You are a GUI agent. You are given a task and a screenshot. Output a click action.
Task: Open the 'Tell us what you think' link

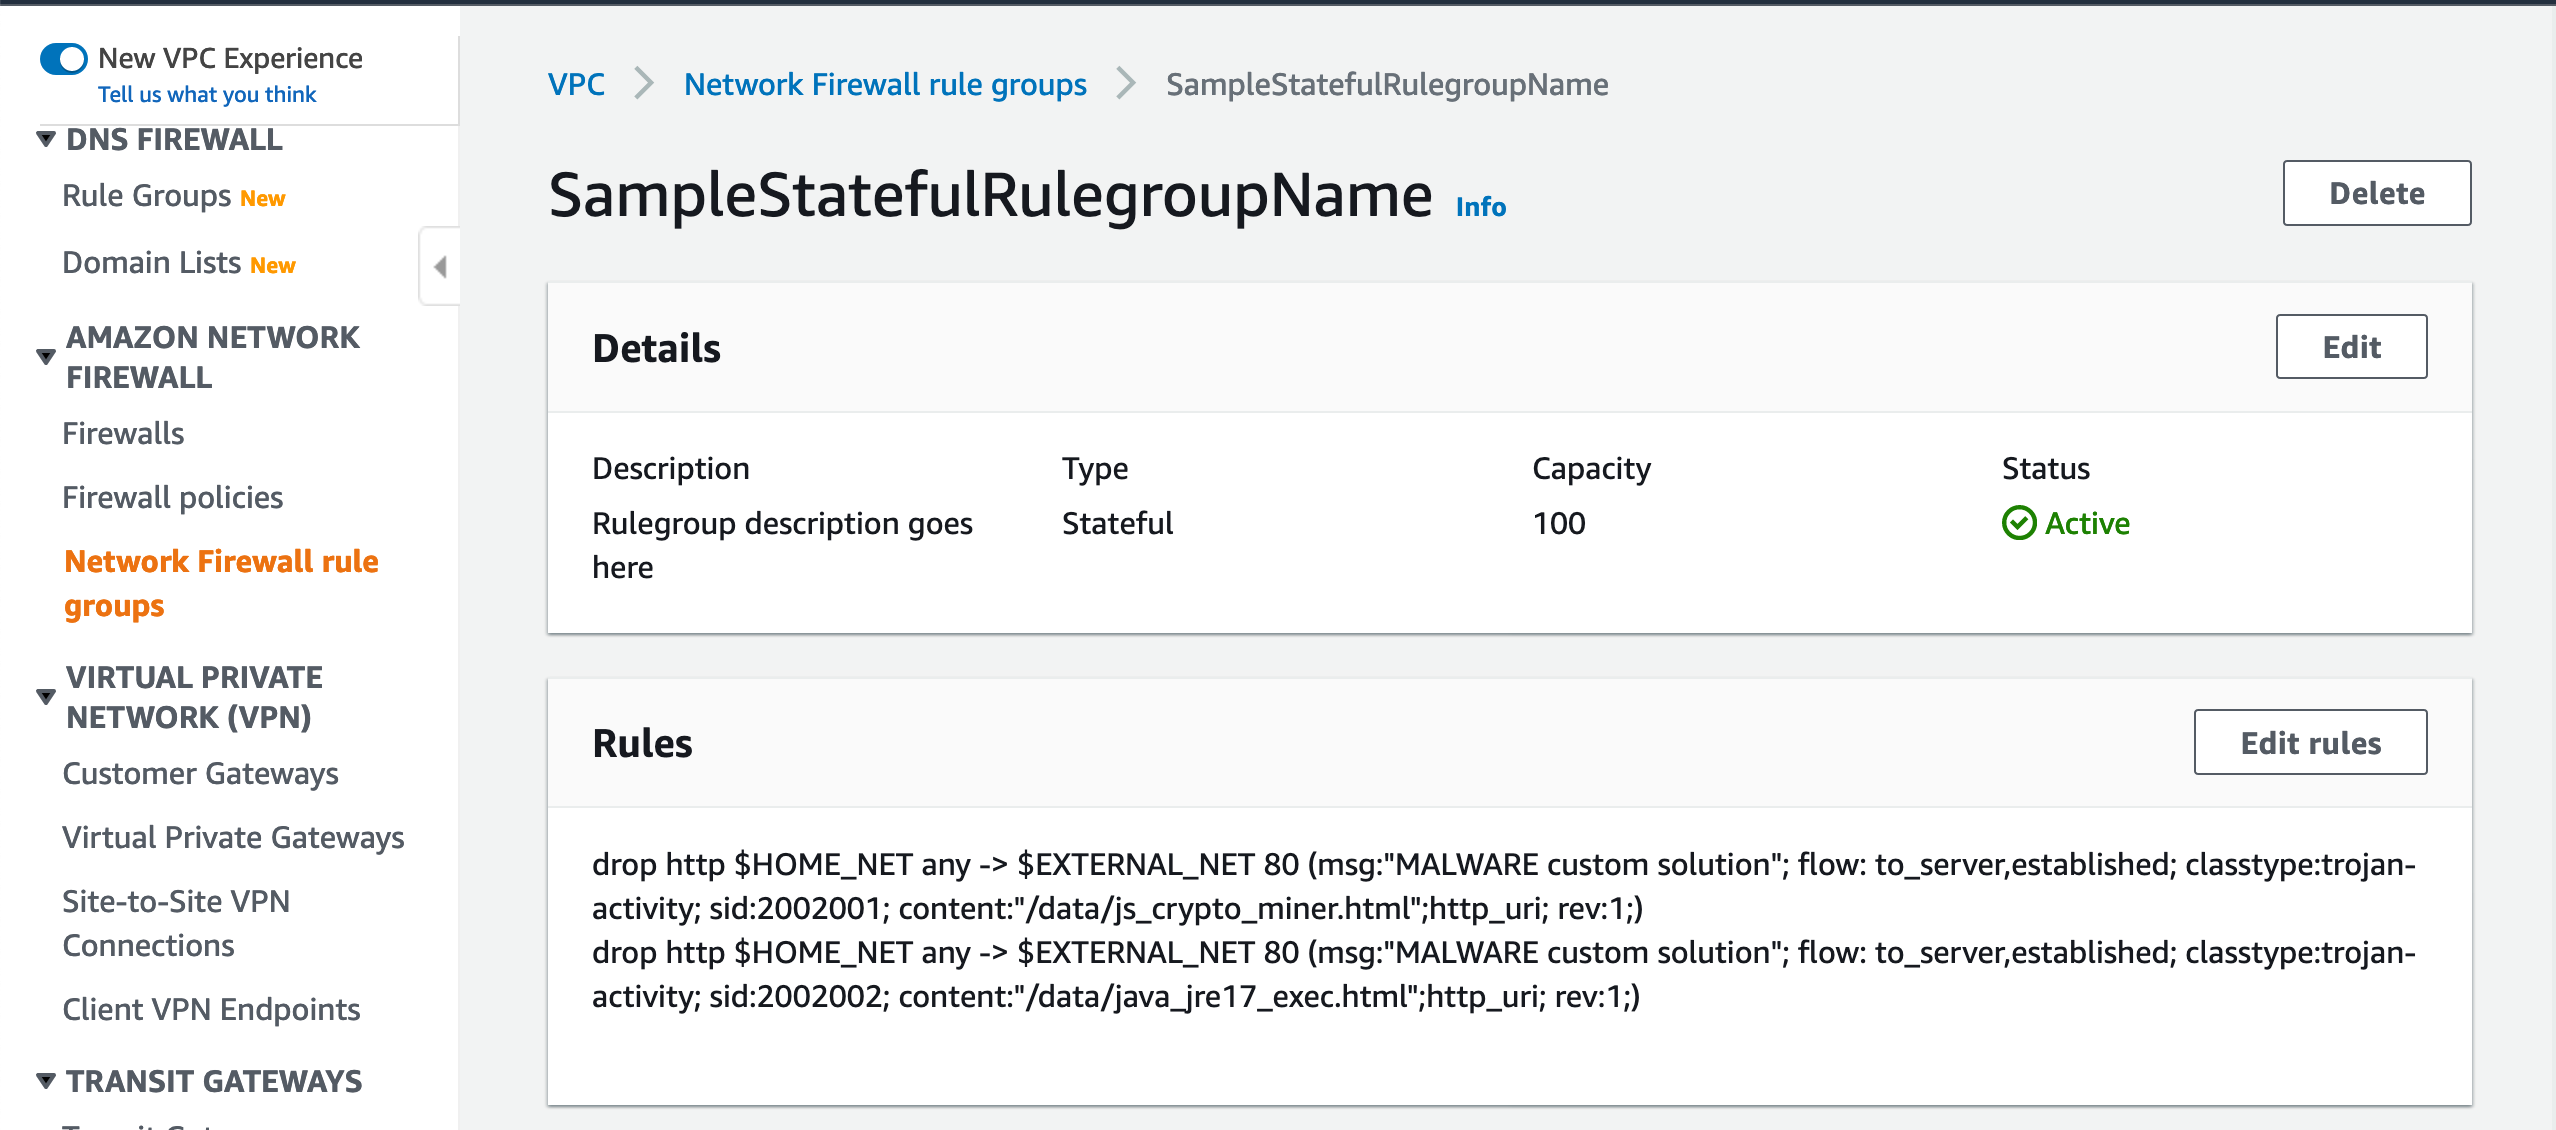[206, 93]
